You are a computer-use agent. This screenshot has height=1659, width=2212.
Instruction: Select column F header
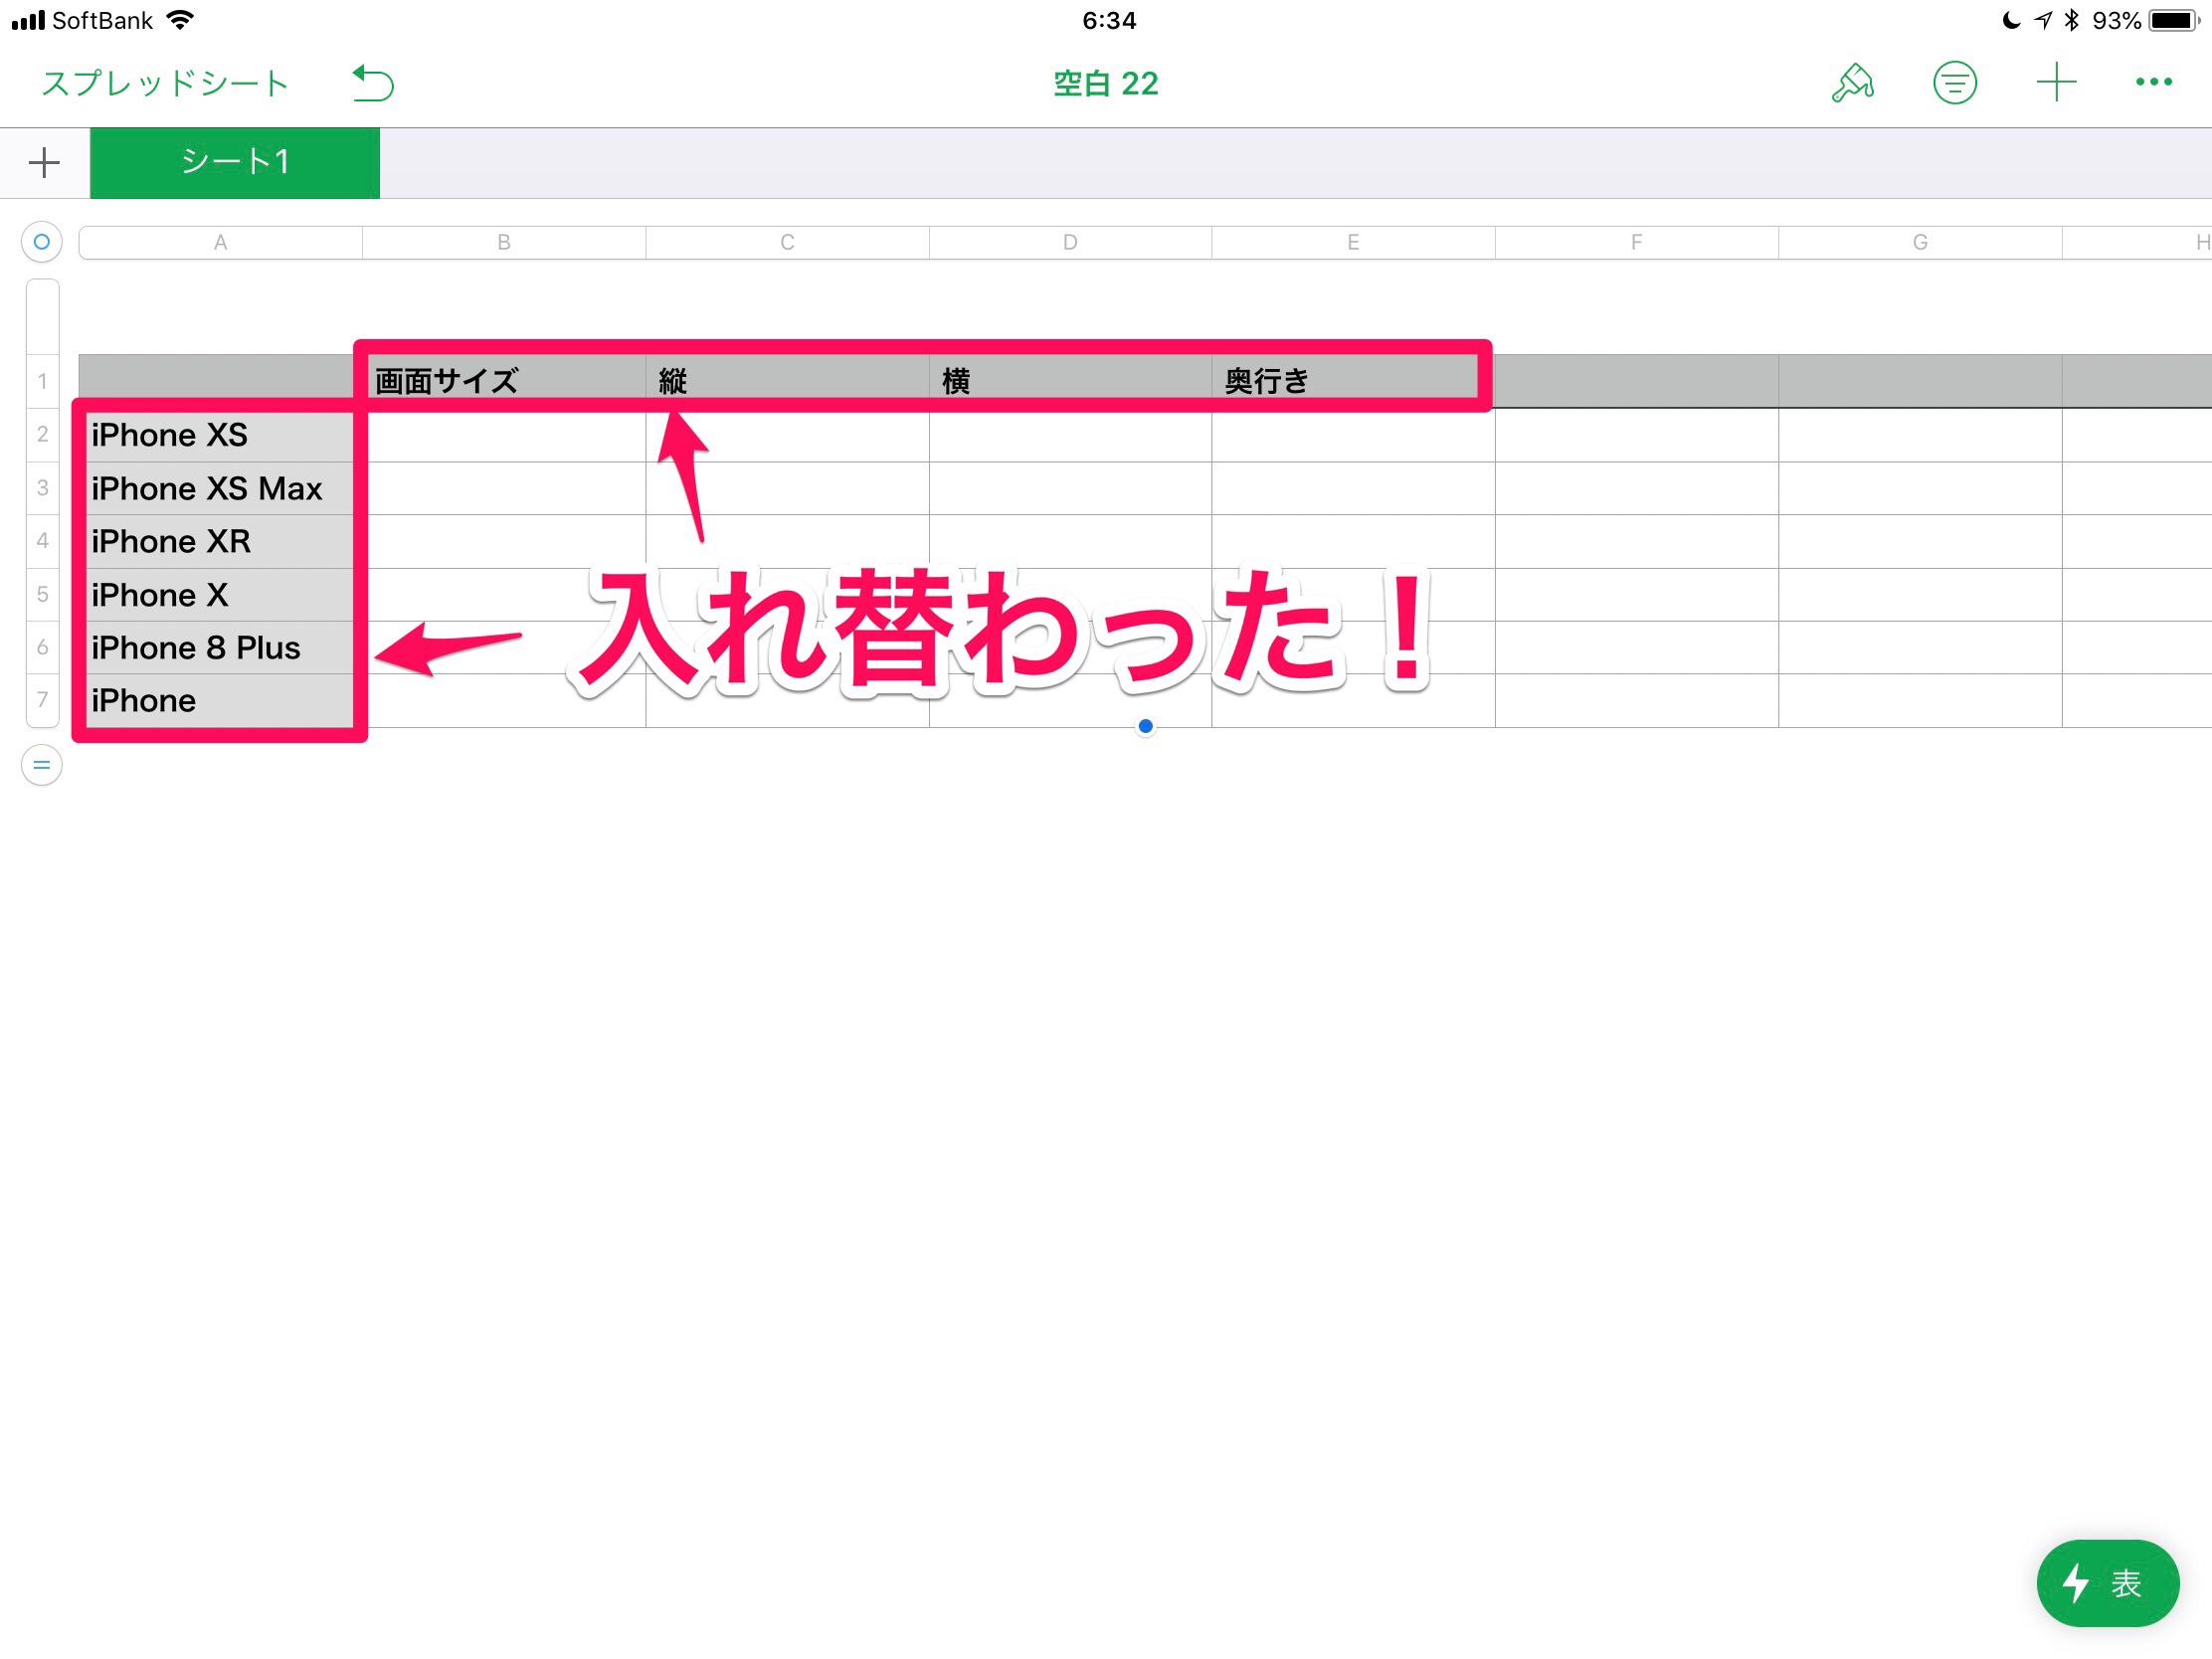coord(1636,243)
